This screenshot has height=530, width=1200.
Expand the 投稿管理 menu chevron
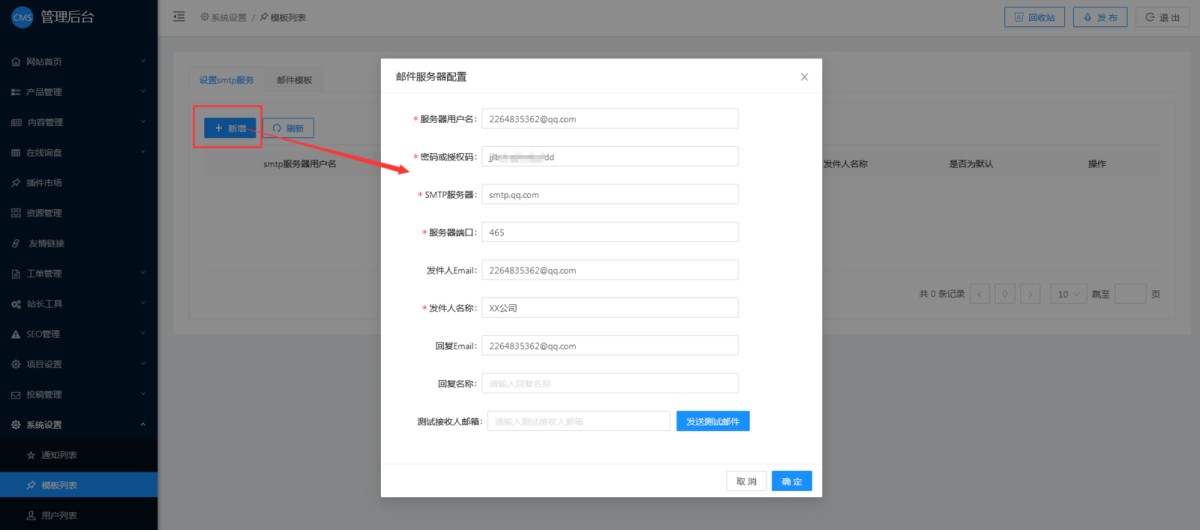click(143, 394)
